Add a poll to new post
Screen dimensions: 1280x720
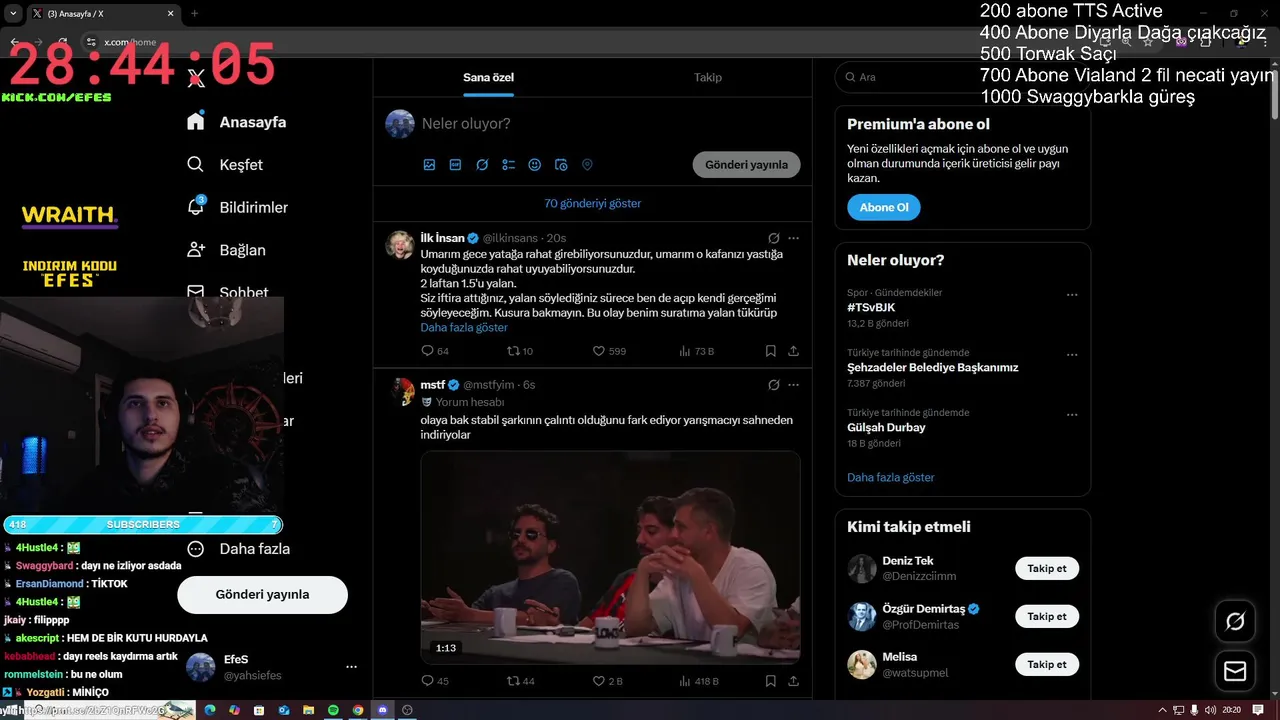pyautogui.click(x=508, y=165)
